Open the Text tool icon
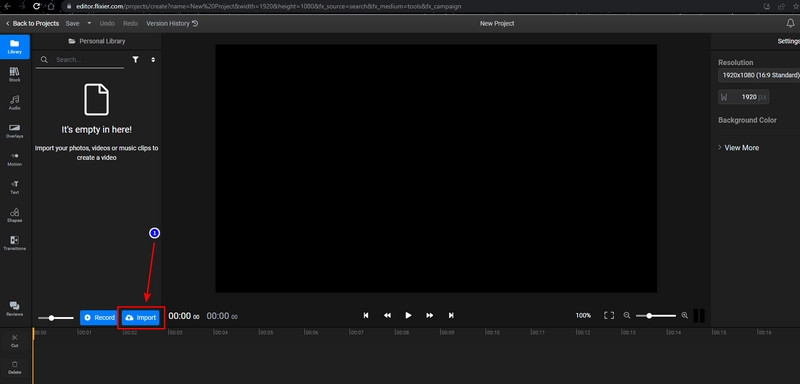The image size is (800, 384). [x=14, y=187]
